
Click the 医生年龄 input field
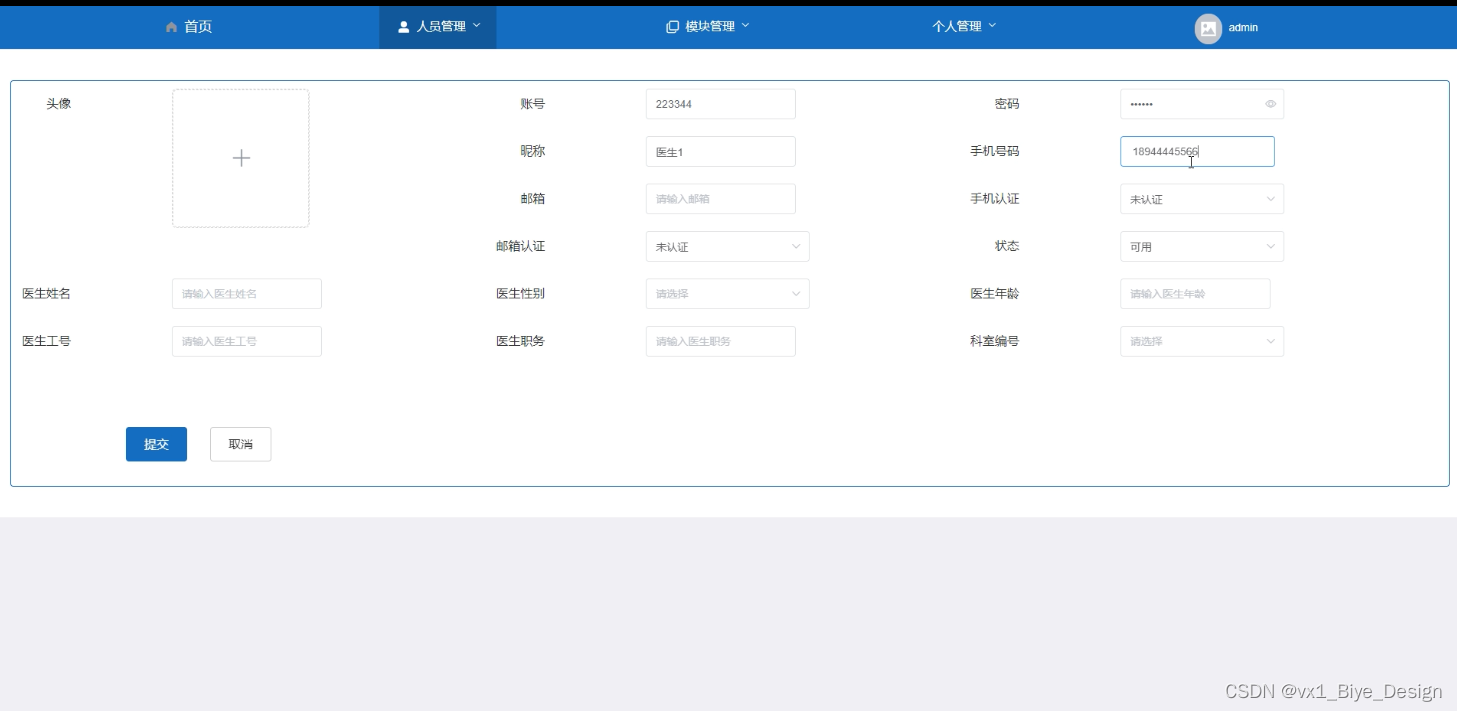pos(1195,294)
